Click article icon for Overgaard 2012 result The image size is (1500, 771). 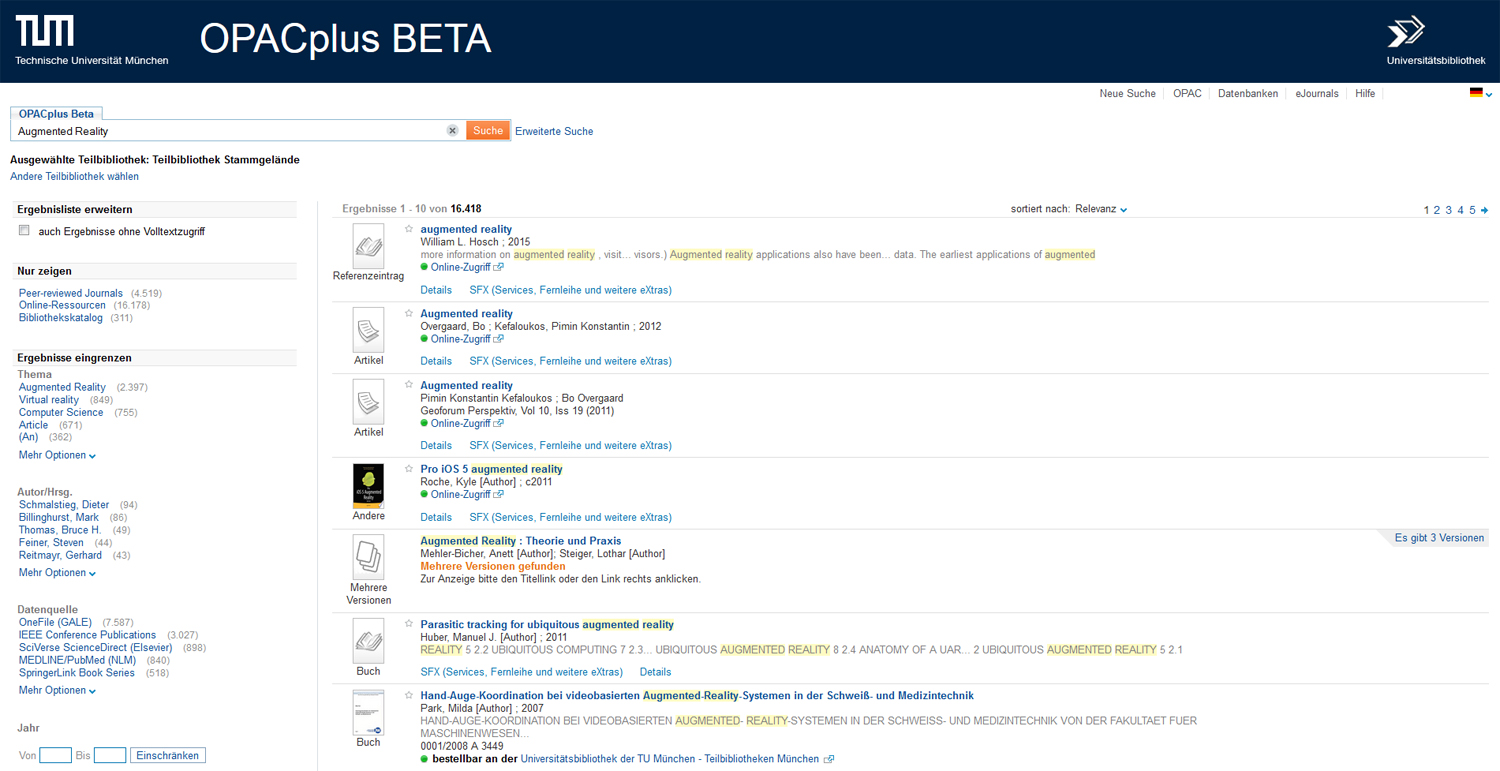coord(368,329)
